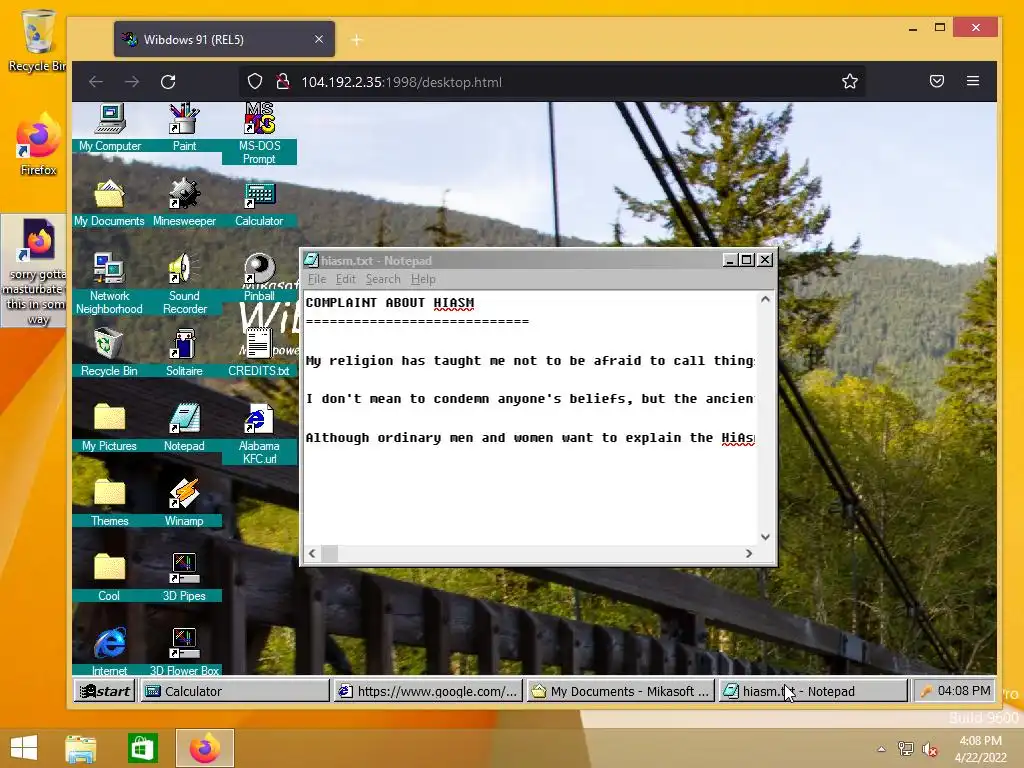Image resolution: width=1024 pixels, height=768 pixels.
Task: Start Minesweeper game icon
Action: tap(184, 202)
